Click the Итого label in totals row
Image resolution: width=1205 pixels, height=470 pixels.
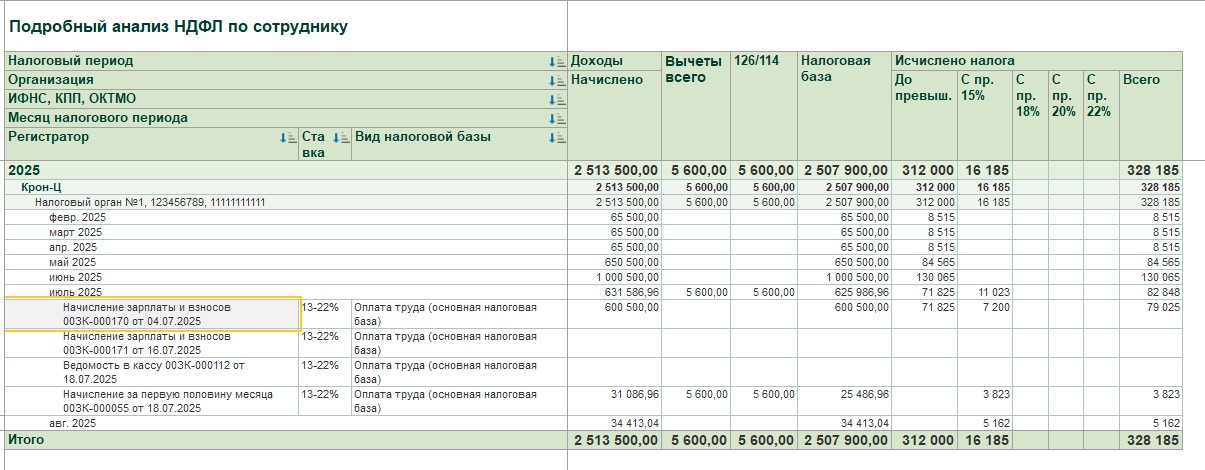tap(26, 440)
